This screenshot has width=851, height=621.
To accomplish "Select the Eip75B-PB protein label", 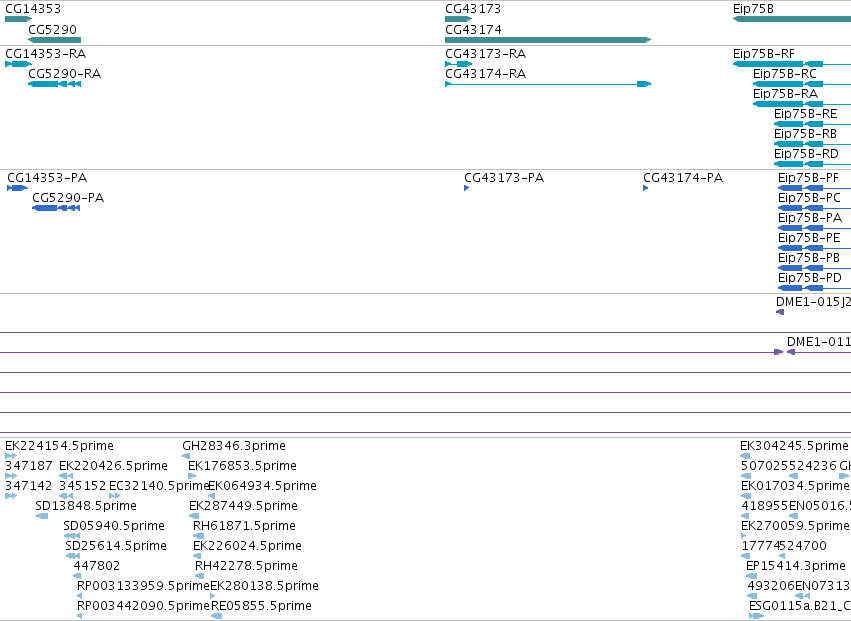I will coord(809,258).
